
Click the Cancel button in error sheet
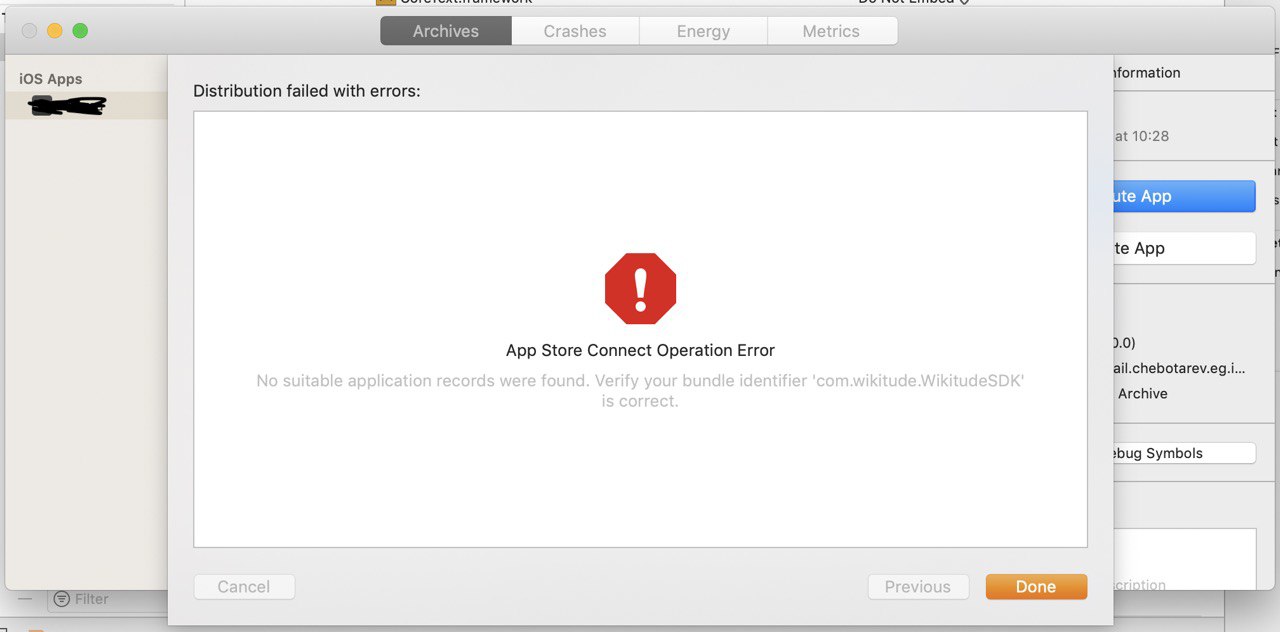coord(244,587)
